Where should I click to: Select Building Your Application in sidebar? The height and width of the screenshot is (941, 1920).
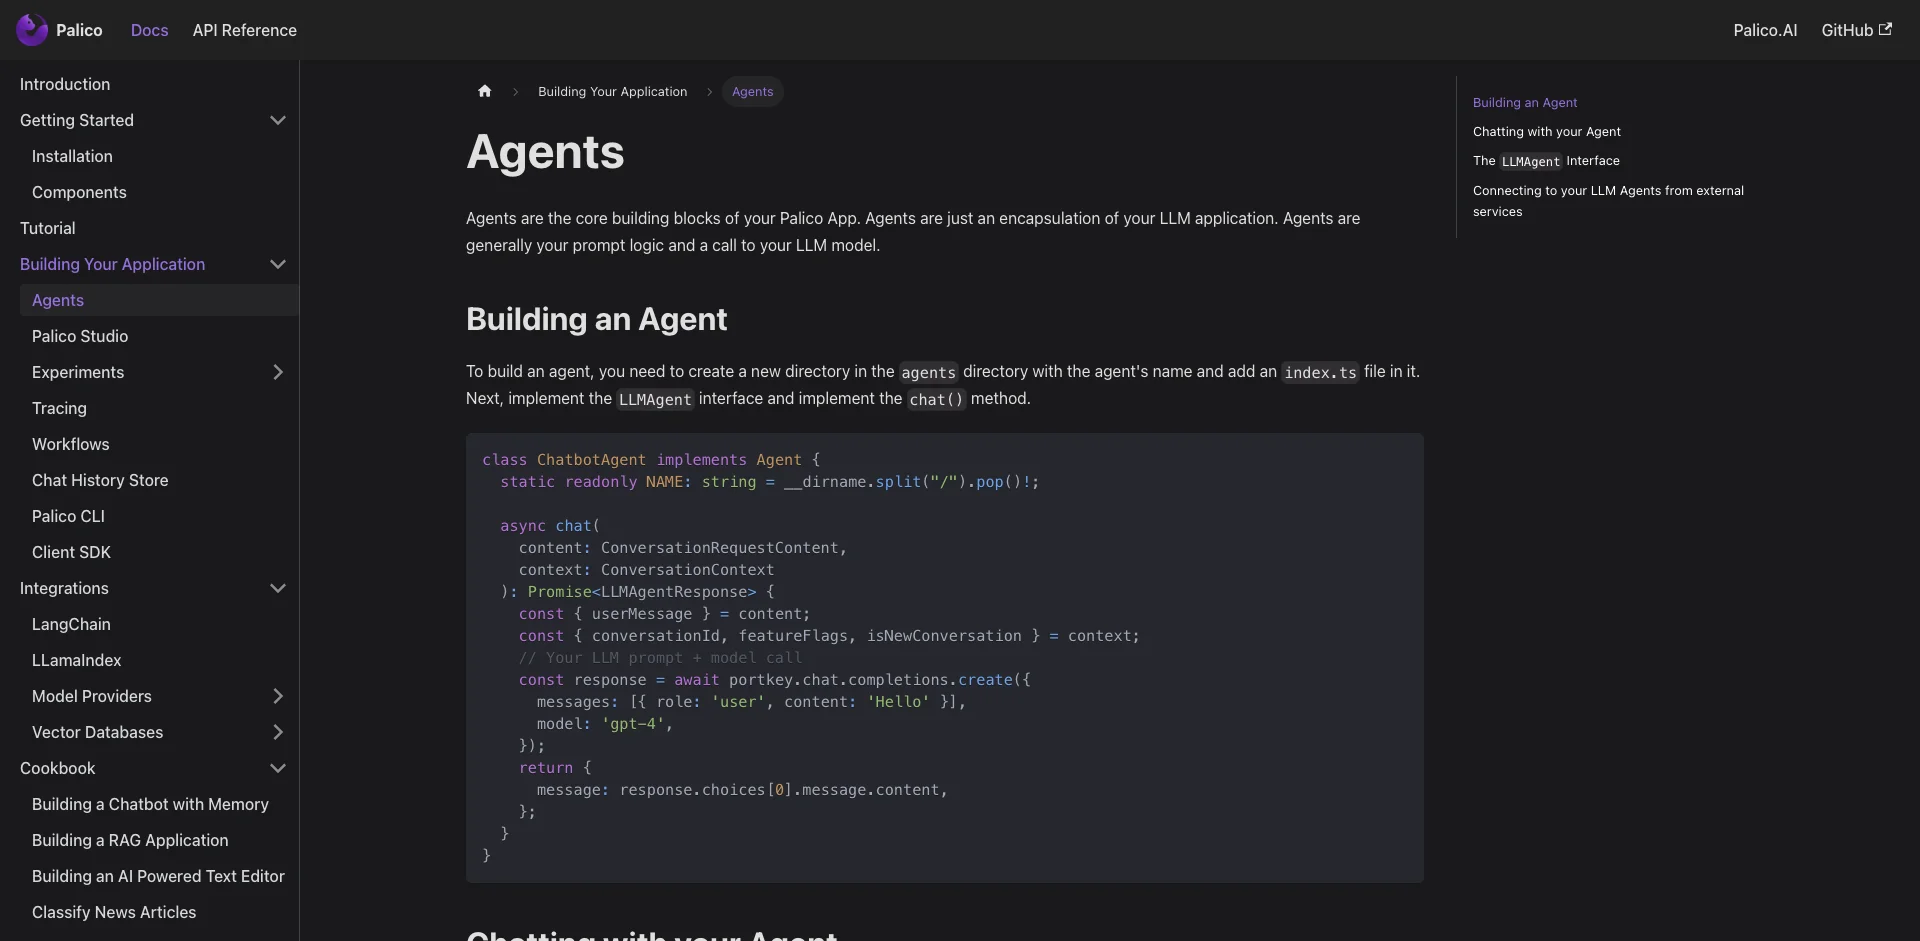coord(112,264)
